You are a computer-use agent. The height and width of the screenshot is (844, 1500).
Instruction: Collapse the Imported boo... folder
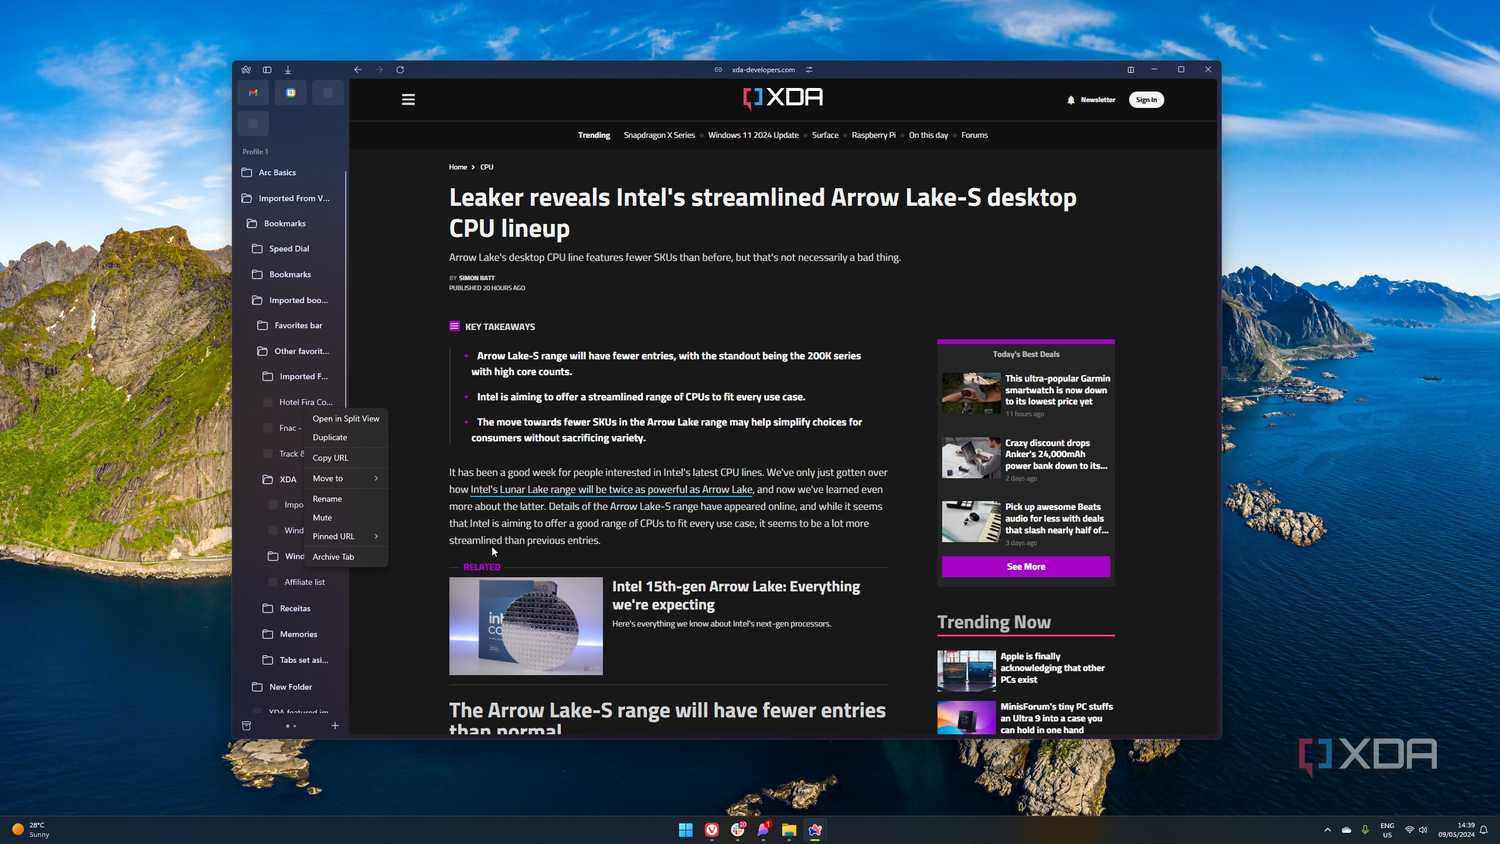291,300
